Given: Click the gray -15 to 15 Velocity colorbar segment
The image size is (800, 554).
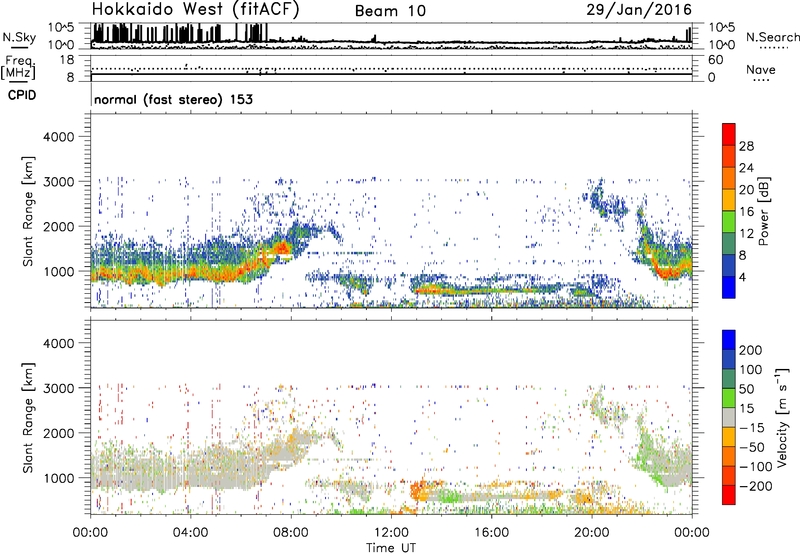Looking at the screenshot, I should [x=729, y=417].
